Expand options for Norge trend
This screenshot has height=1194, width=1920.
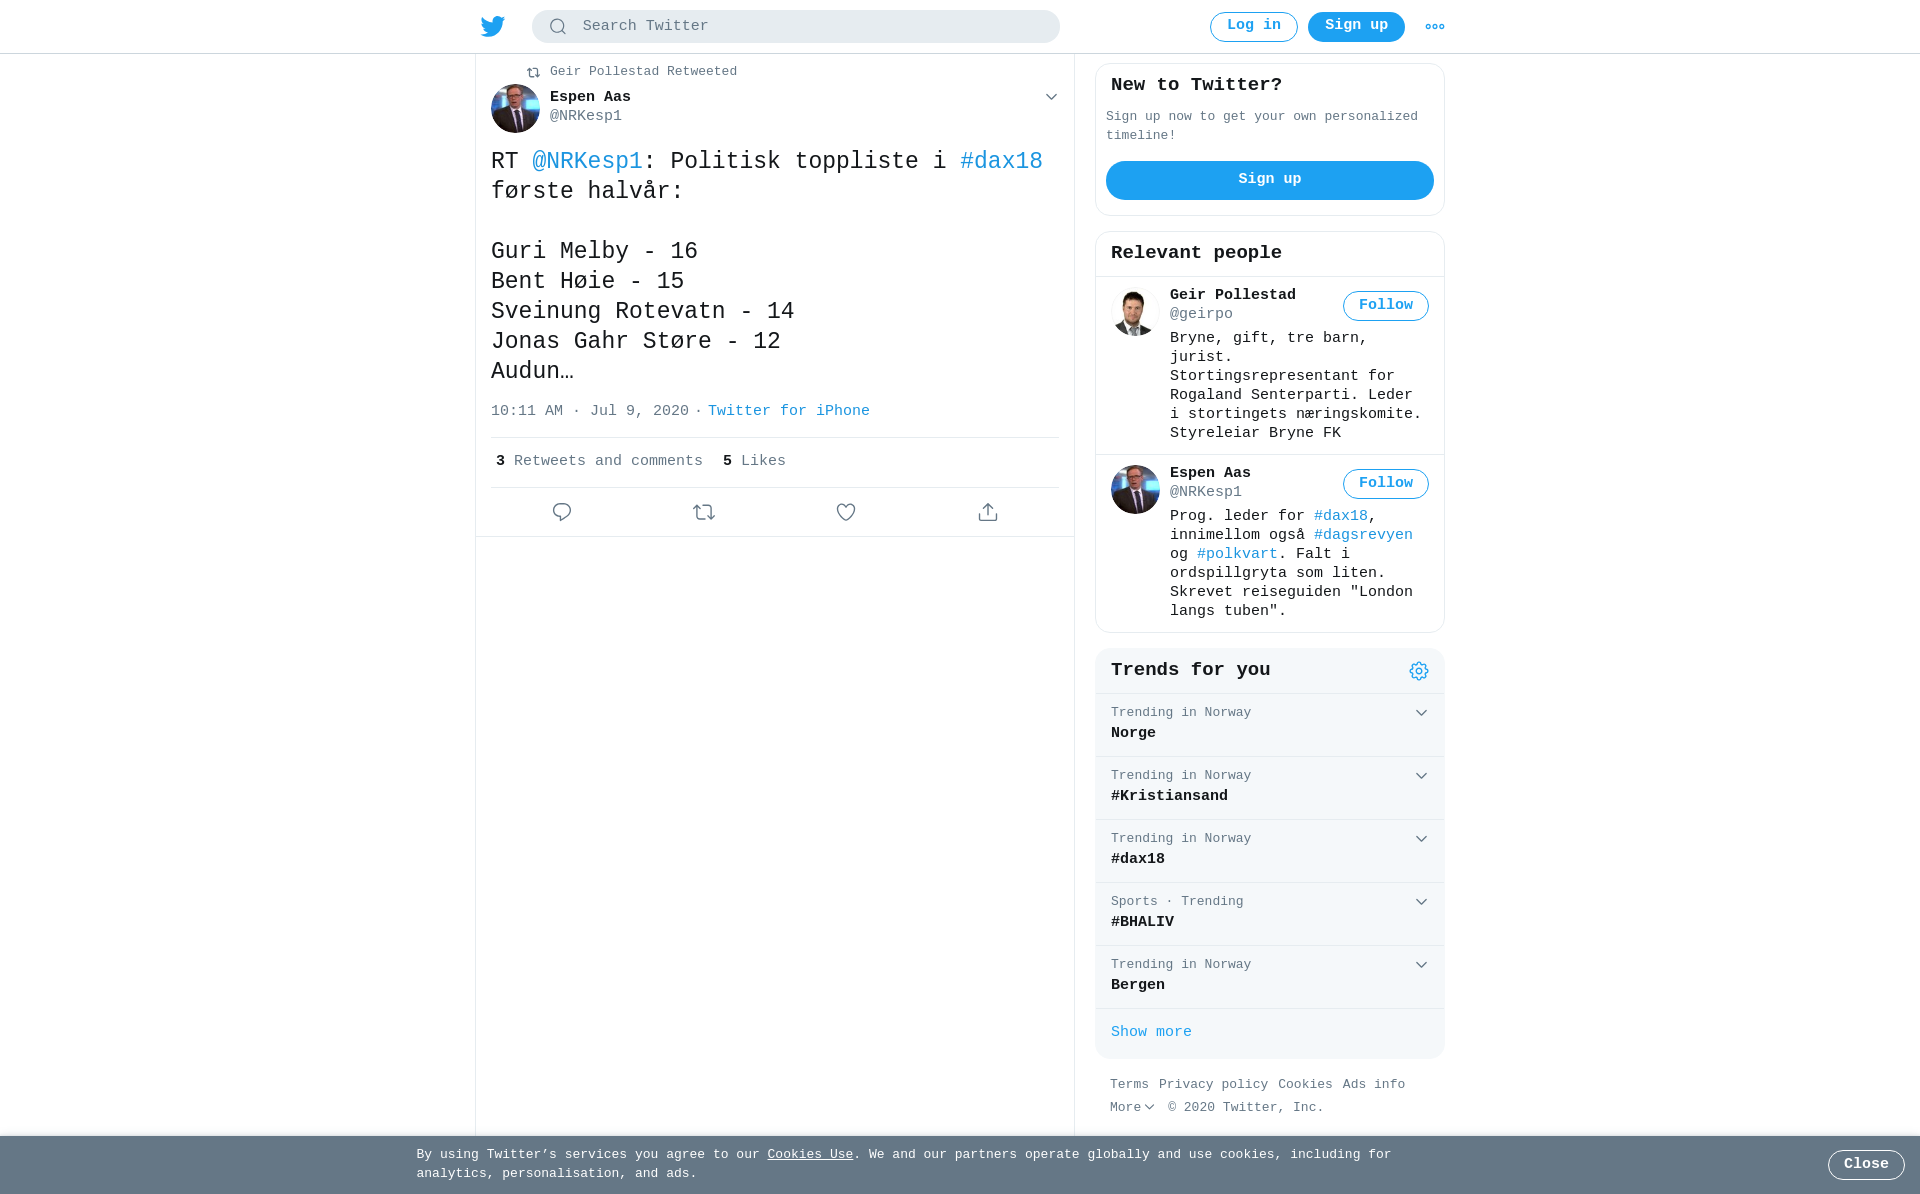1421,713
